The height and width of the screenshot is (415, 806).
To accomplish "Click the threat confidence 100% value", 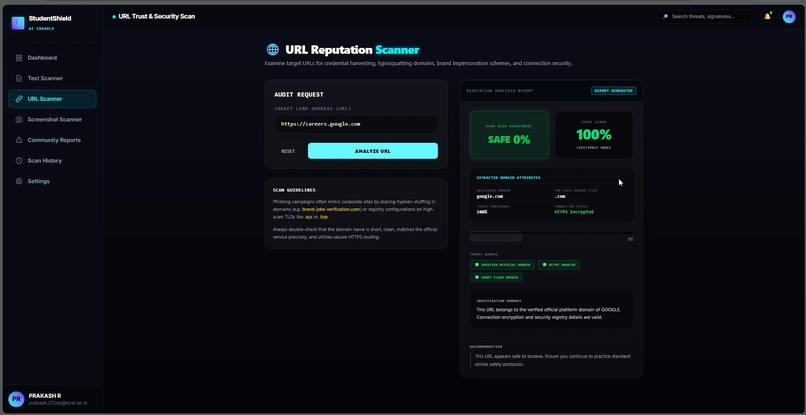I will click(x=482, y=212).
